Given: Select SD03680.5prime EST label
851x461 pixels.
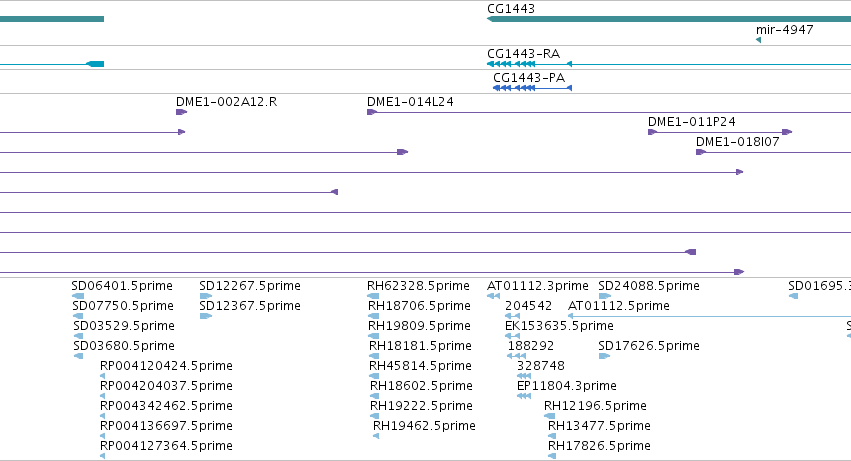Looking at the screenshot, I should click(124, 346).
